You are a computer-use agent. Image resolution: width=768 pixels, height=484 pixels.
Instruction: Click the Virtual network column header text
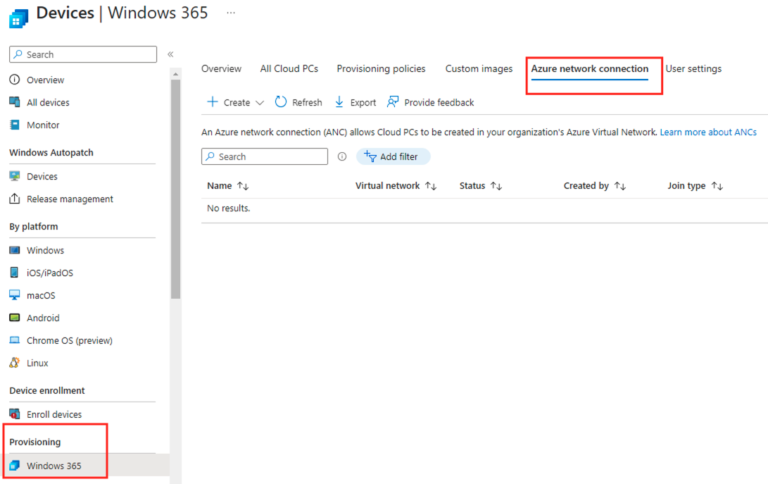[x=387, y=186]
